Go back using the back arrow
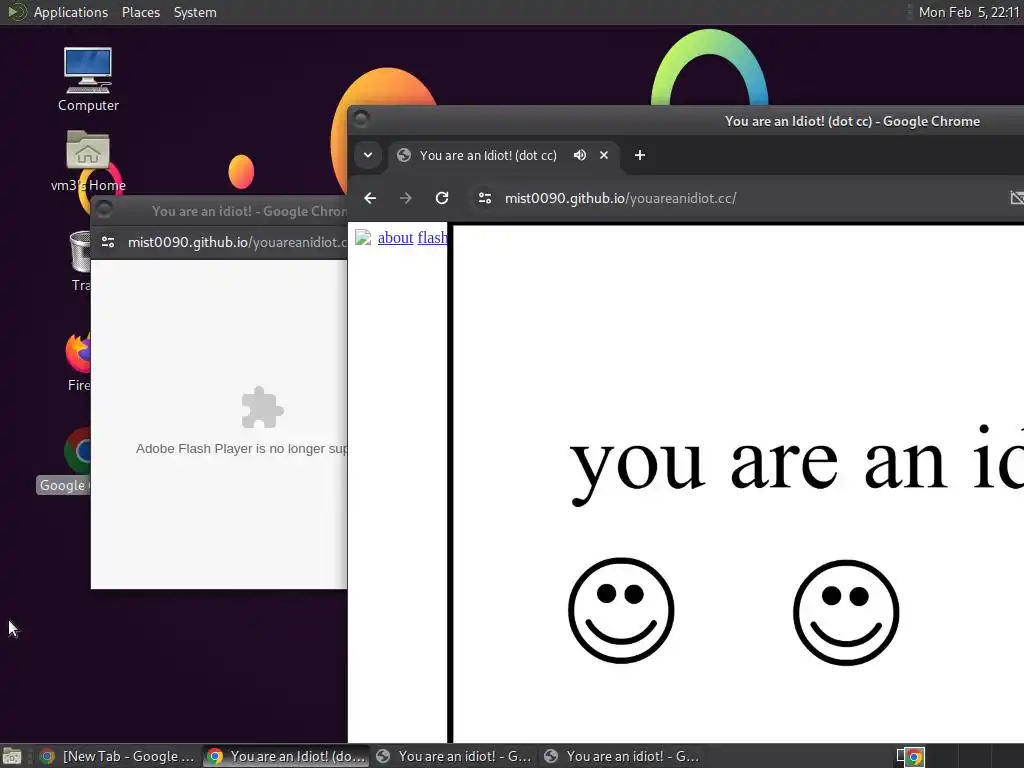The width and height of the screenshot is (1024, 768). [370, 198]
